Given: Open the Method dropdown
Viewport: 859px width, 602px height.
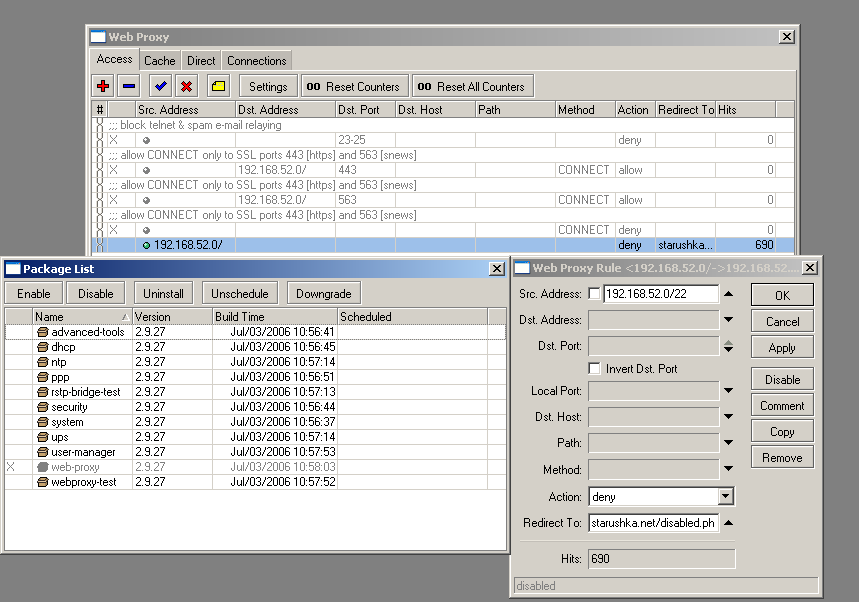Looking at the screenshot, I should pyautogui.click(x=729, y=469).
